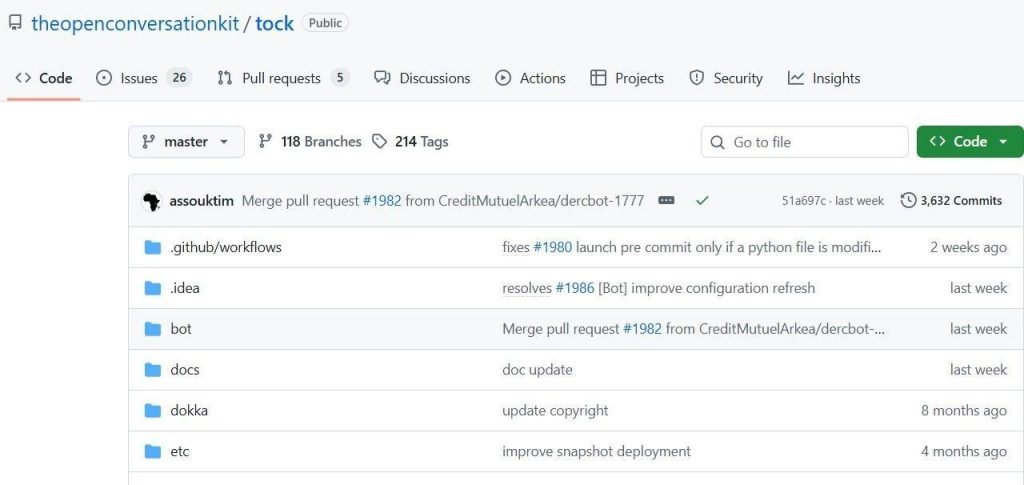Image resolution: width=1024 pixels, height=485 pixels.
Task: Open the Actions tab
Action: click(x=530, y=78)
